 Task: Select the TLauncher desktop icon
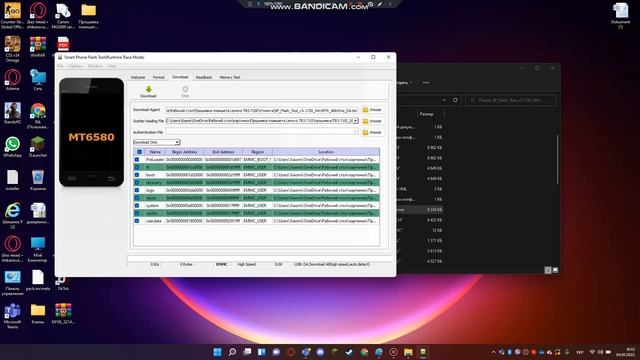pos(38,147)
